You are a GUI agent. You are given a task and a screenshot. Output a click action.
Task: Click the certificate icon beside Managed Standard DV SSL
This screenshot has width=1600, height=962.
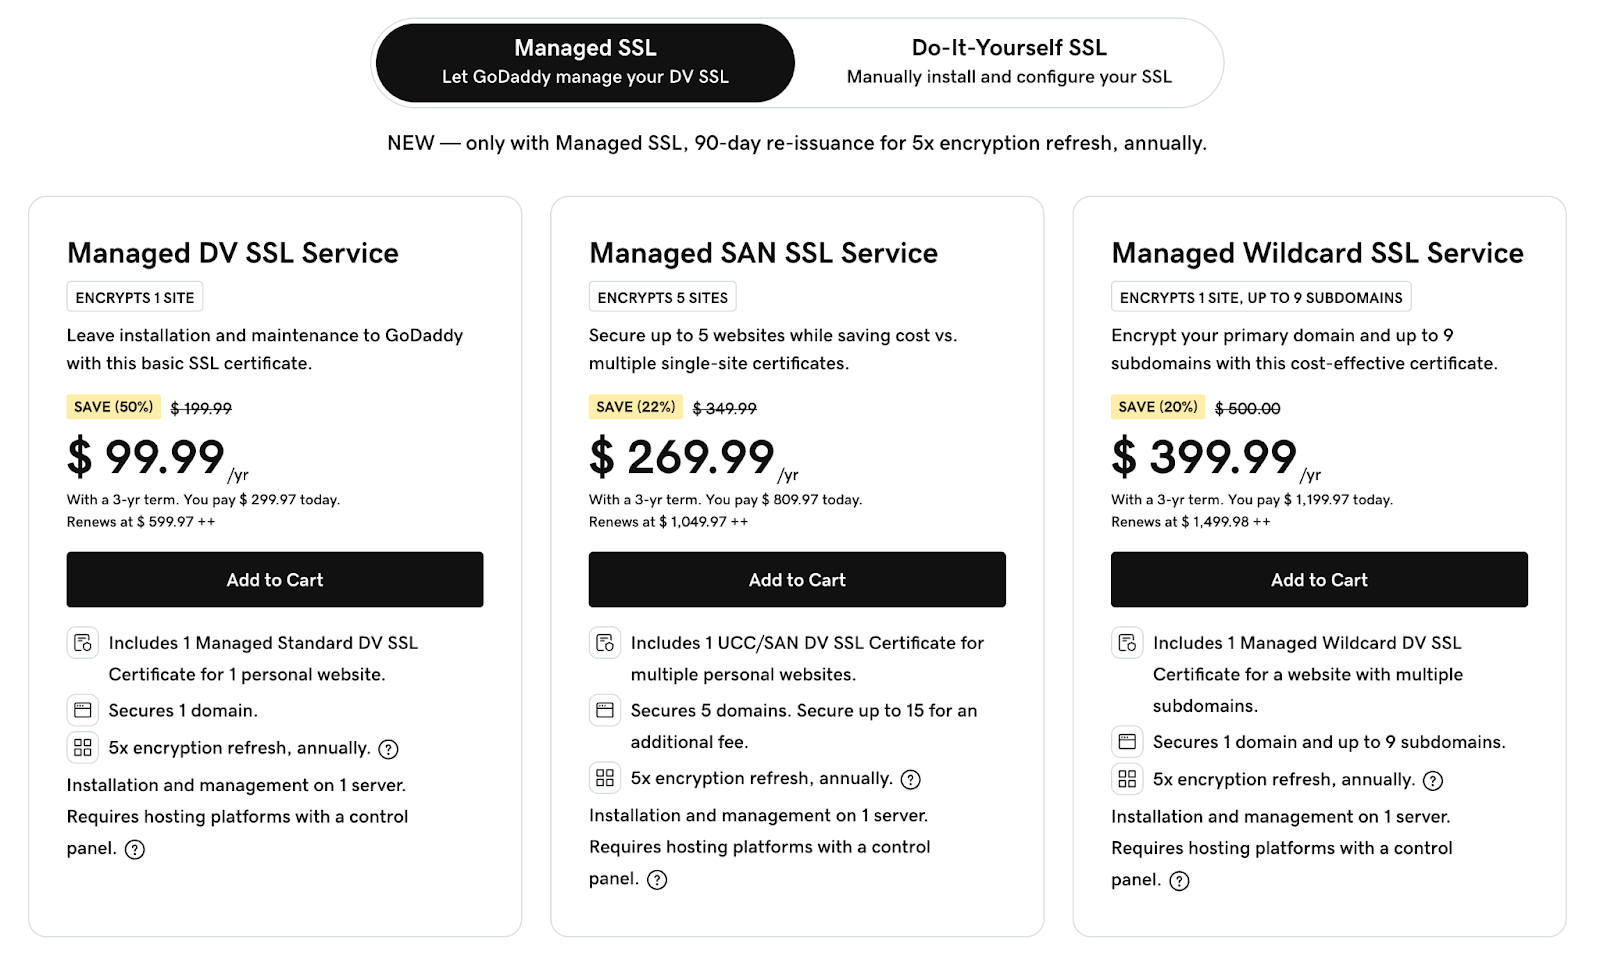[x=82, y=643]
